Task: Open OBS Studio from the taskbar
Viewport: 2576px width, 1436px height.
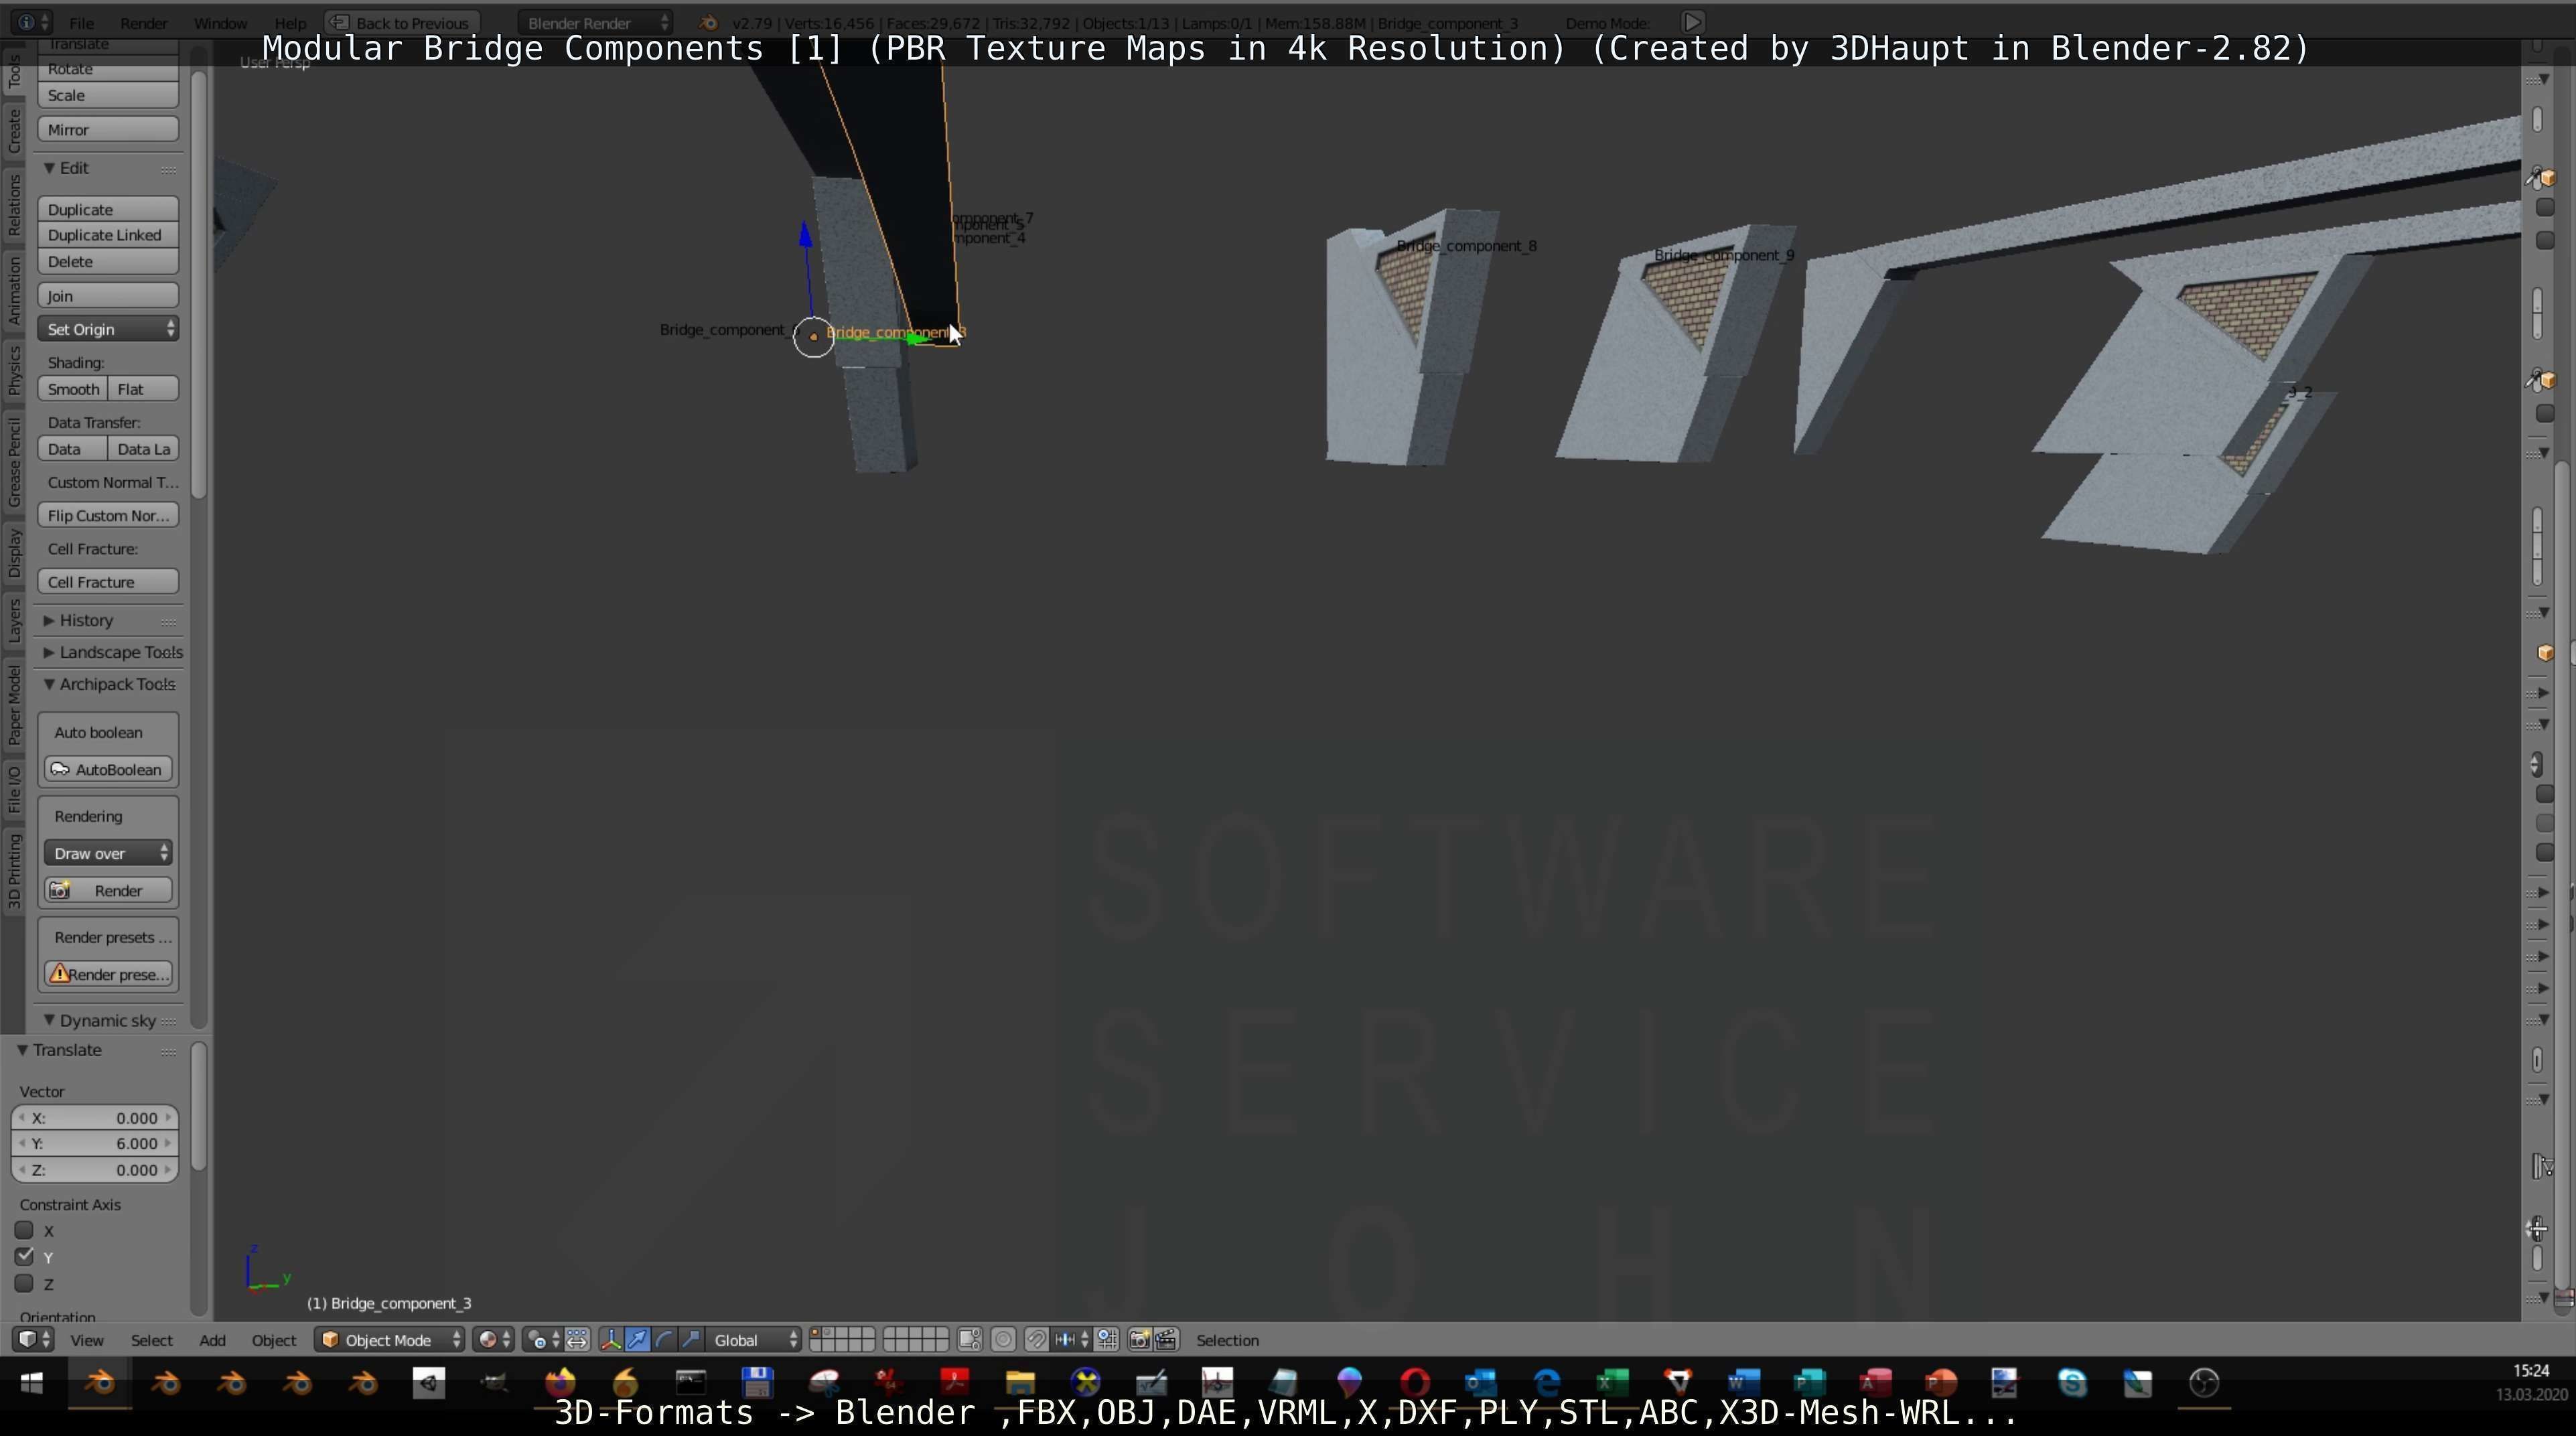Action: (2204, 1383)
